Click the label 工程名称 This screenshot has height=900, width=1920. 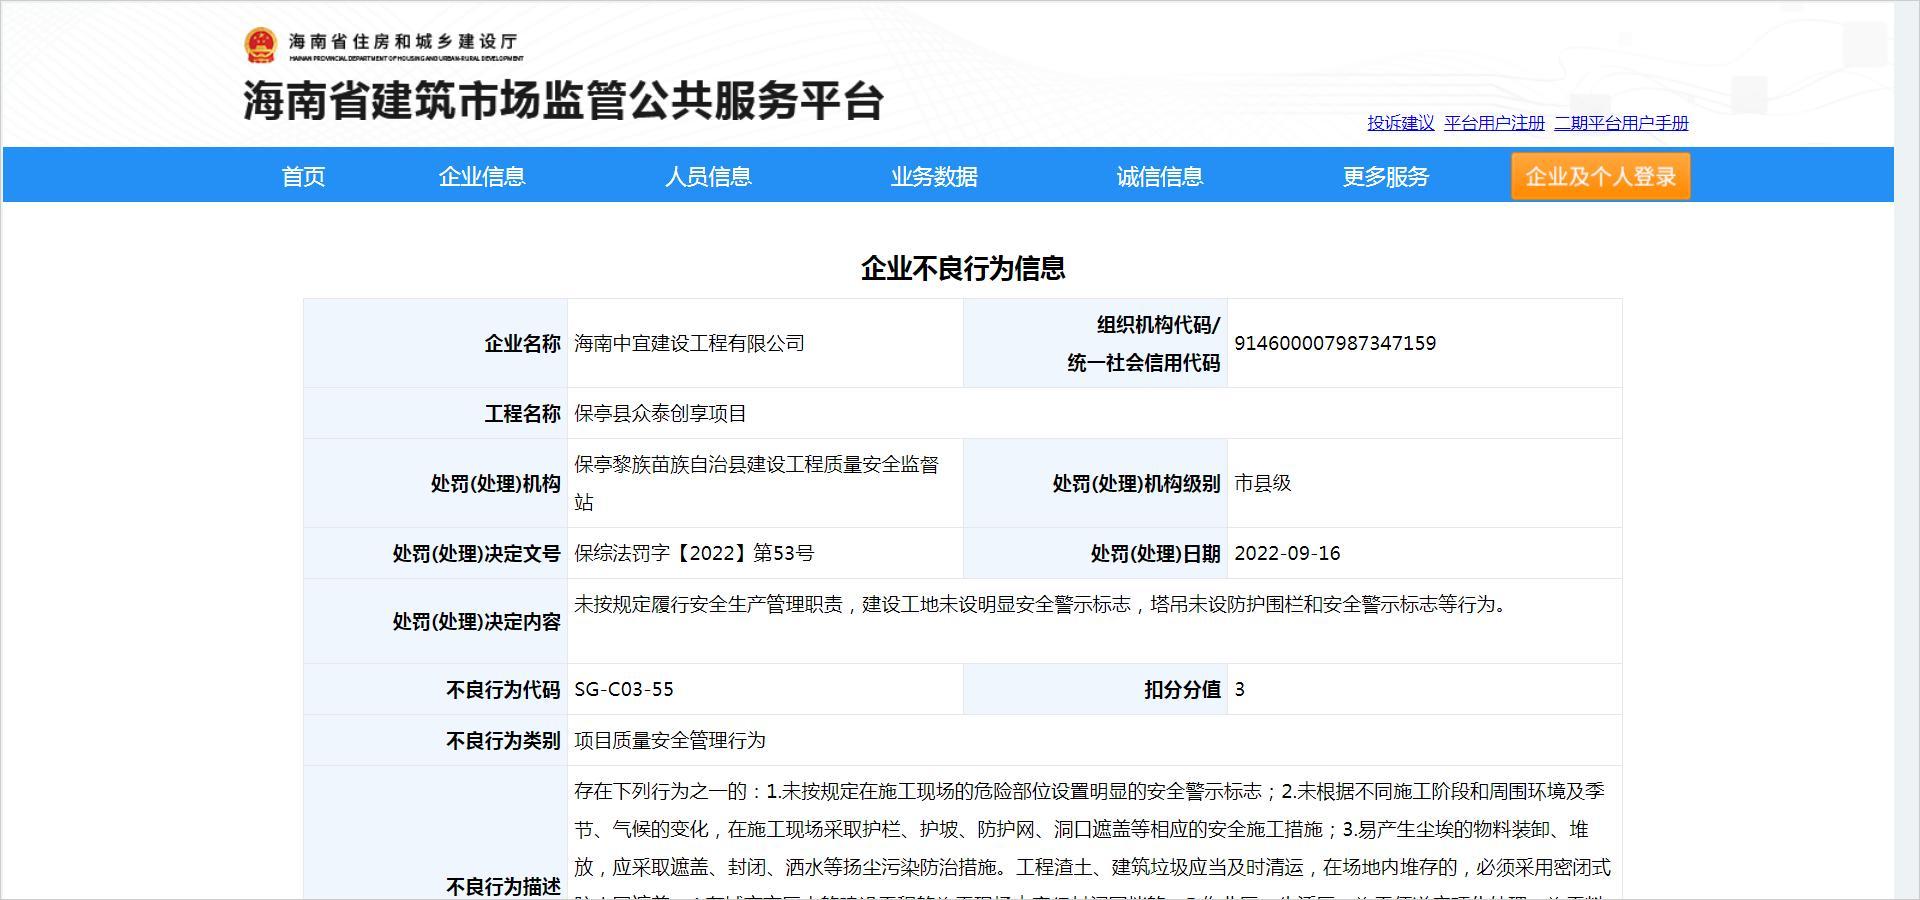[x=522, y=413]
